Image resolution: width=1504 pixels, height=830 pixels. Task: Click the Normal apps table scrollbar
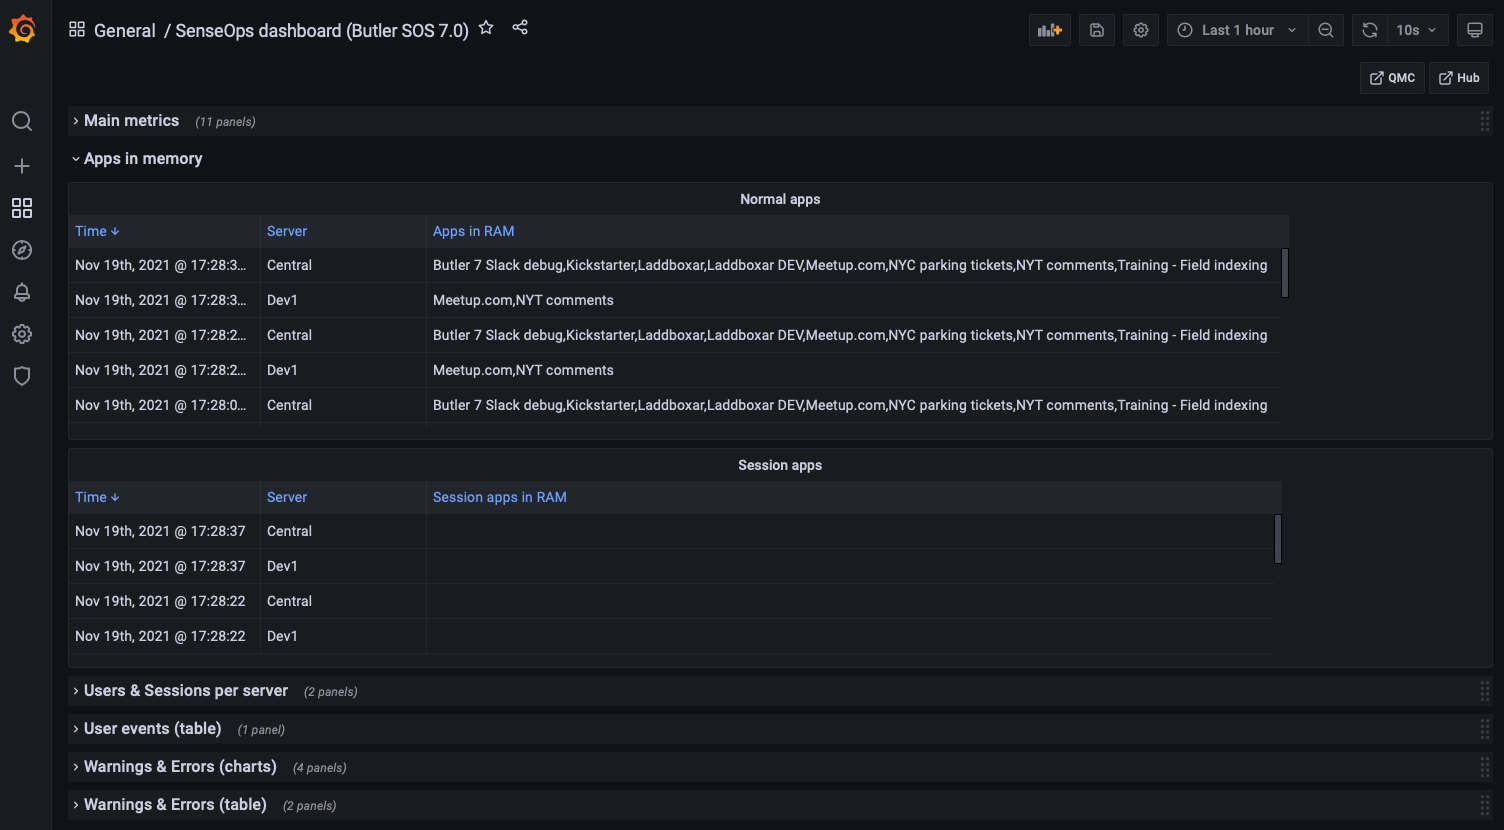point(1285,273)
